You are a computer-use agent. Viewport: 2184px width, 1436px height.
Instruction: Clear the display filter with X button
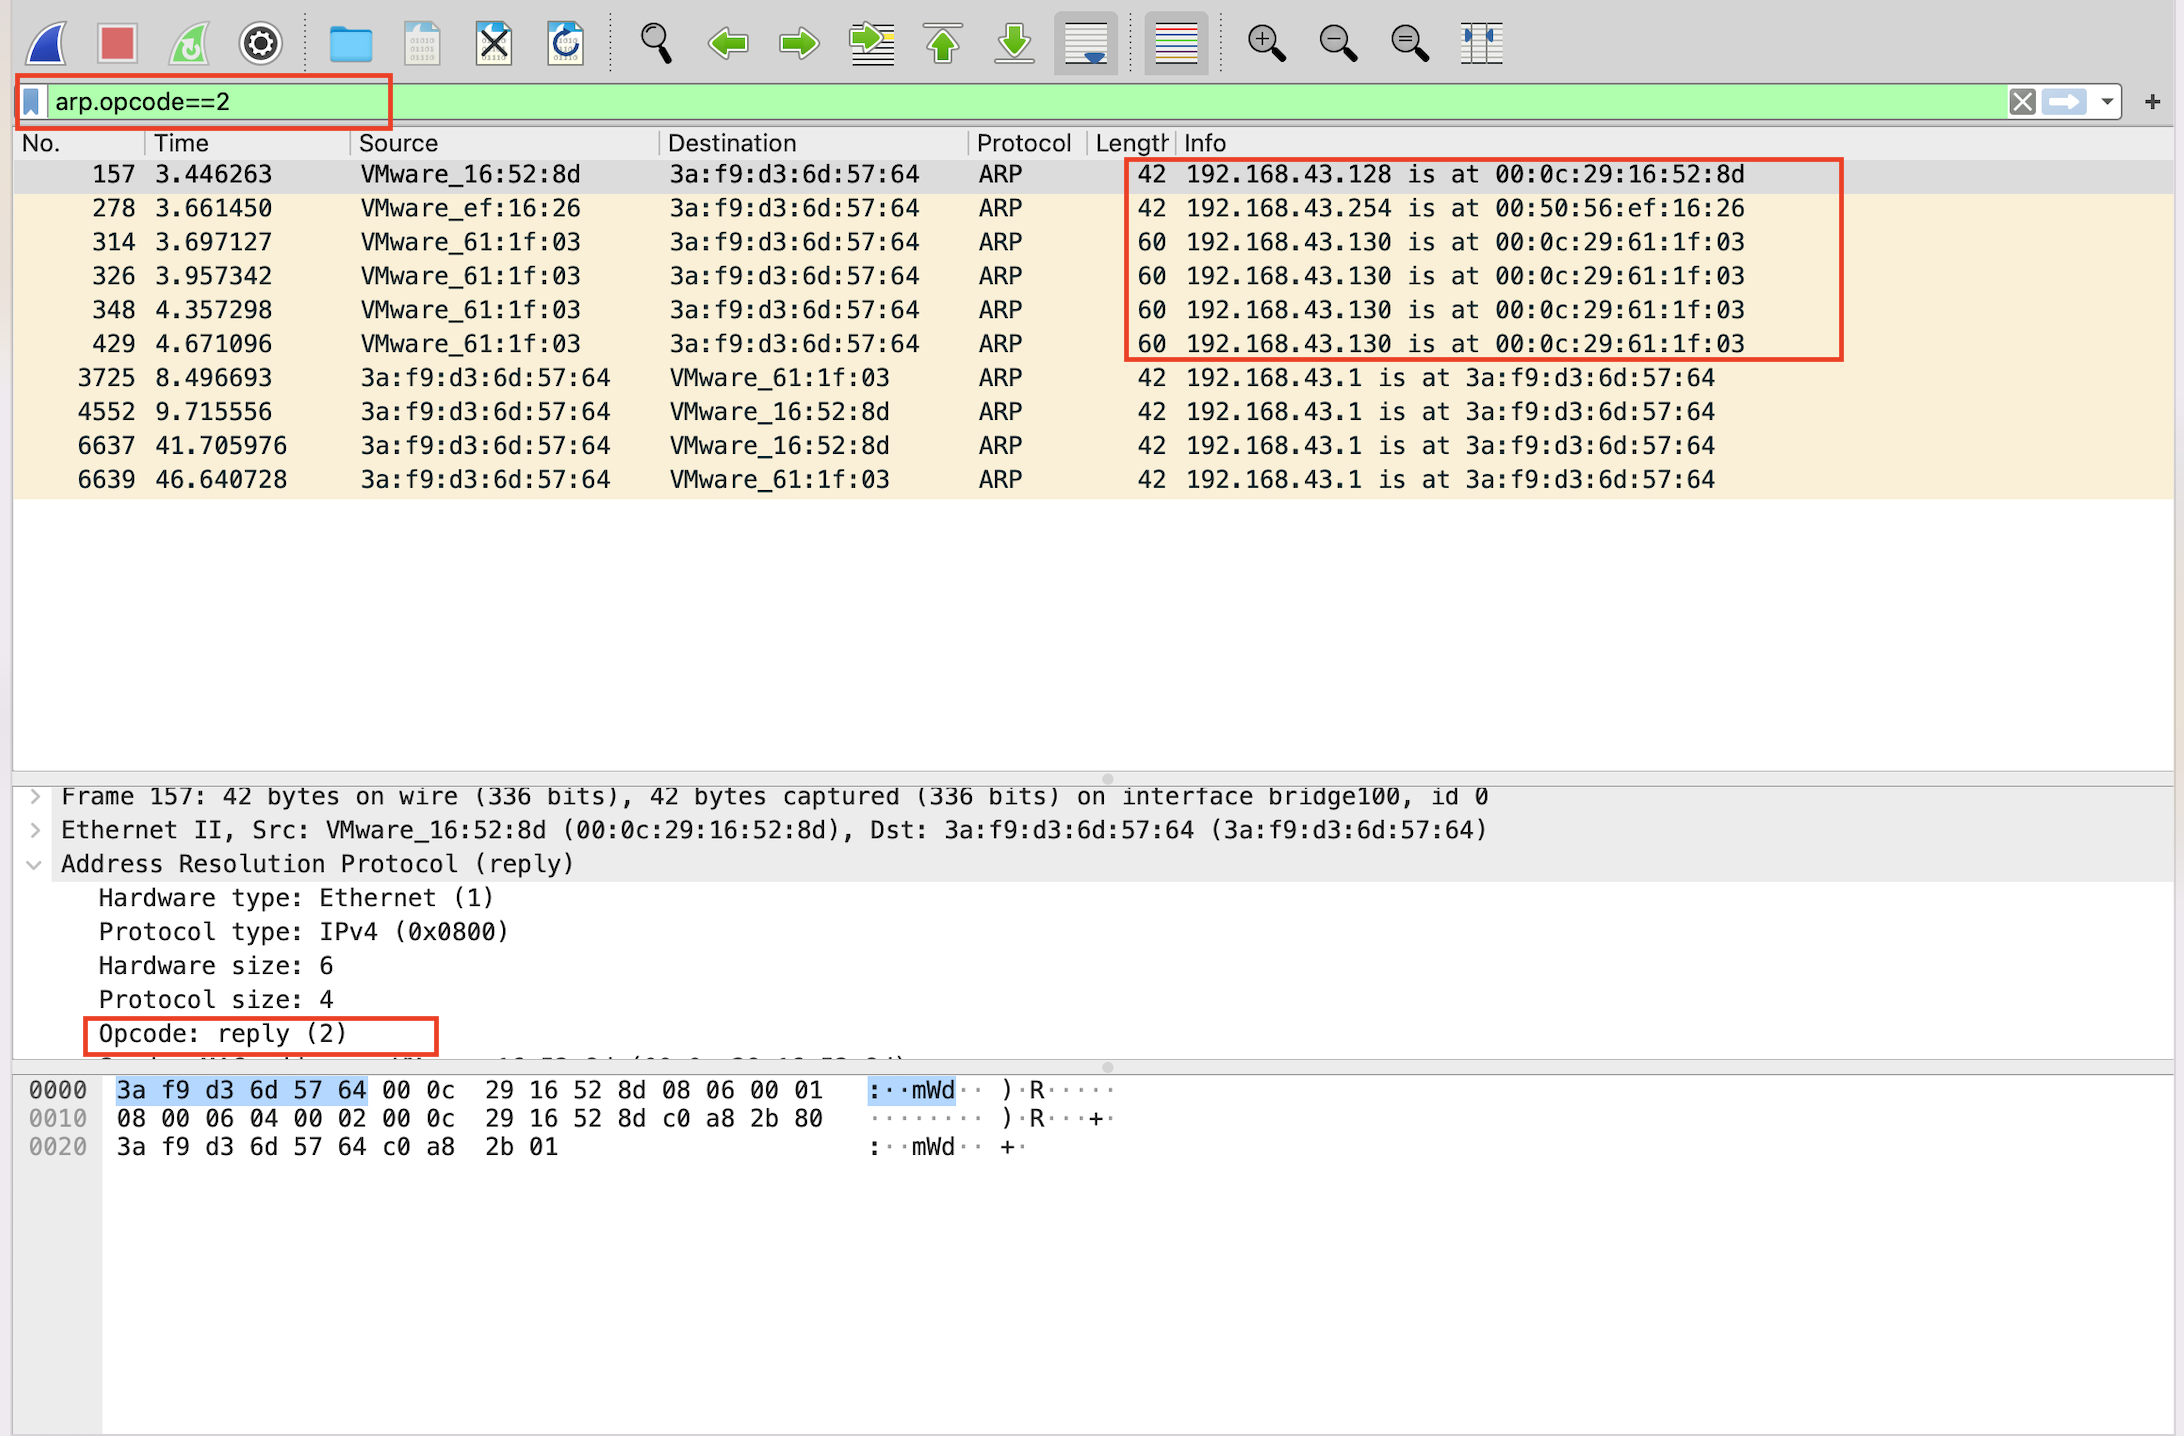click(2022, 102)
